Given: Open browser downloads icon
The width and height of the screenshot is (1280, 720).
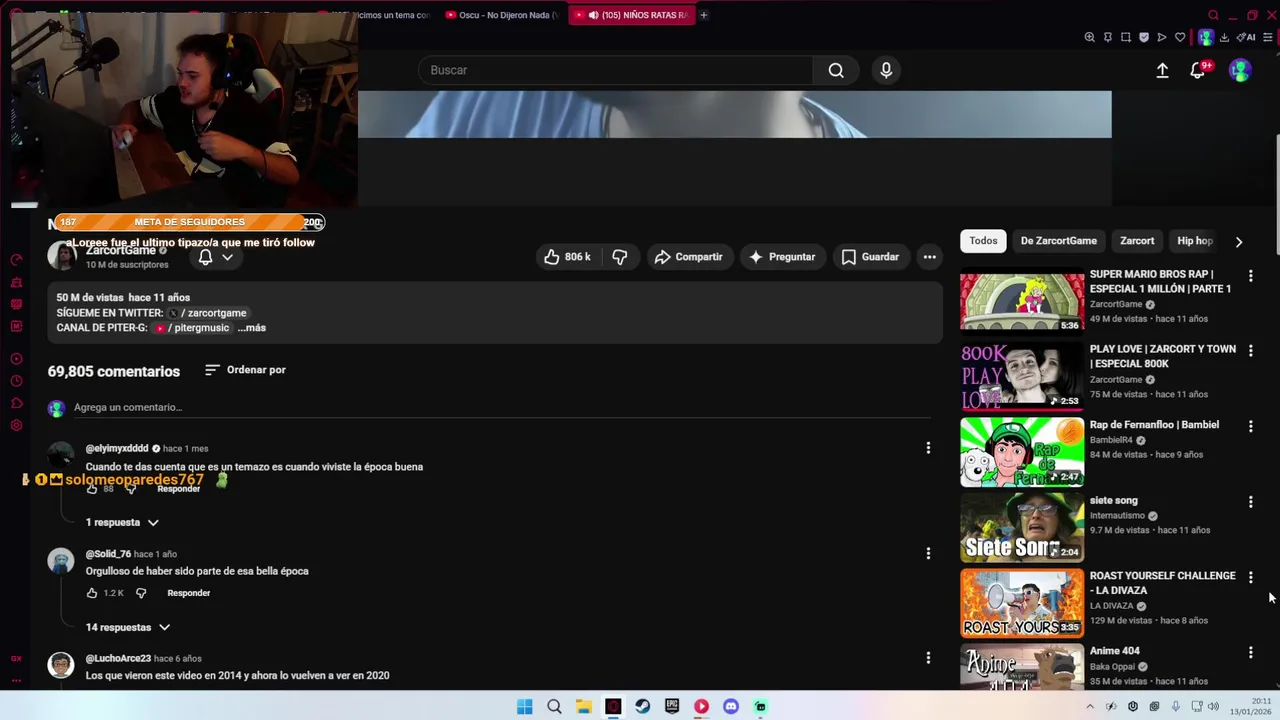Looking at the screenshot, I should [x=1224, y=37].
